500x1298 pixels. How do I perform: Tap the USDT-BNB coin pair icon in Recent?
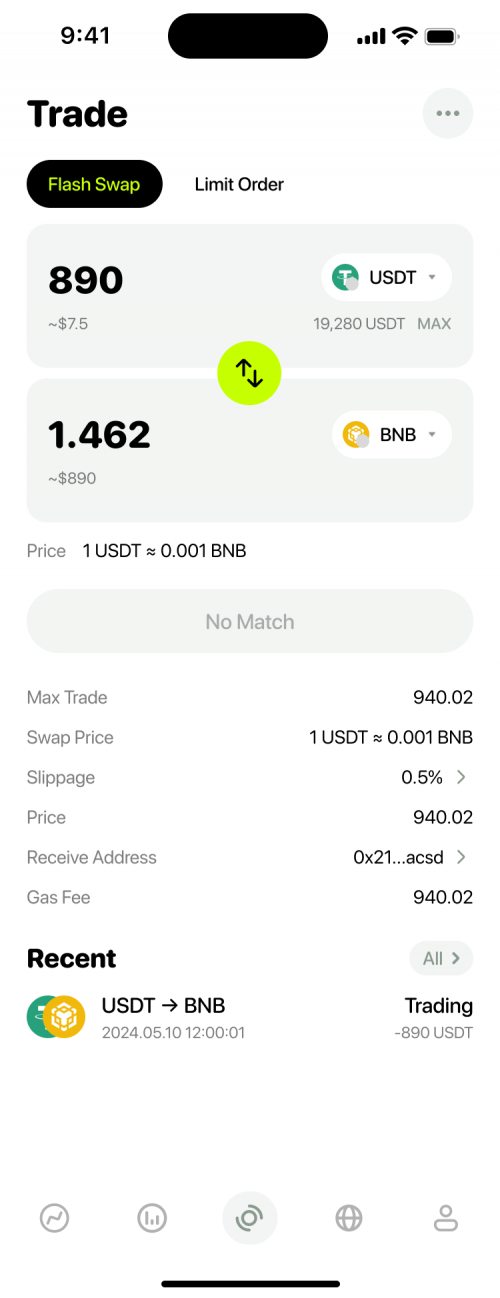56,1017
